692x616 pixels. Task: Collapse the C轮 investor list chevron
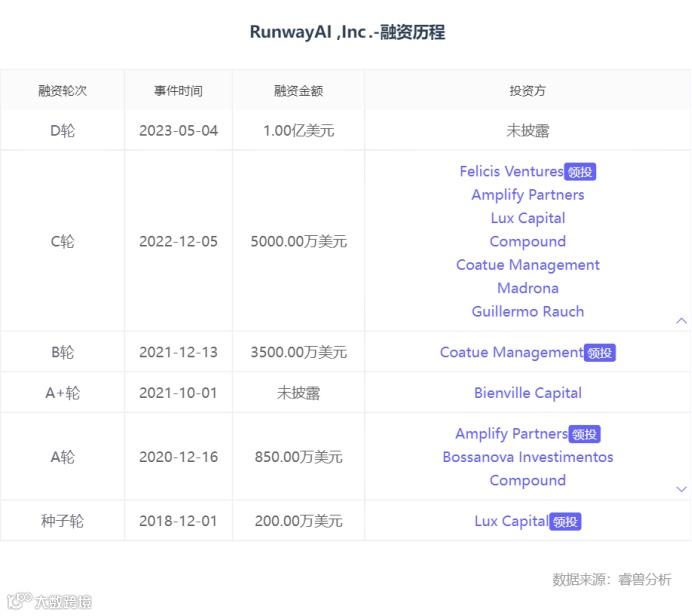681,321
